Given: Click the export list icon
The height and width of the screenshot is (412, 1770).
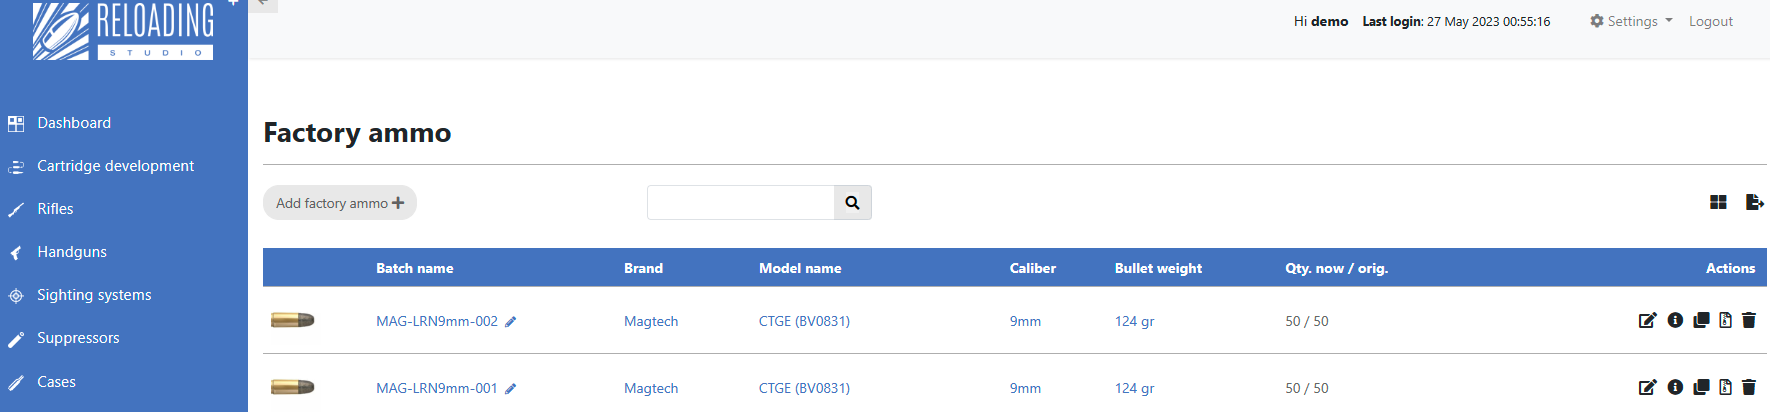Looking at the screenshot, I should tap(1754, 203).
